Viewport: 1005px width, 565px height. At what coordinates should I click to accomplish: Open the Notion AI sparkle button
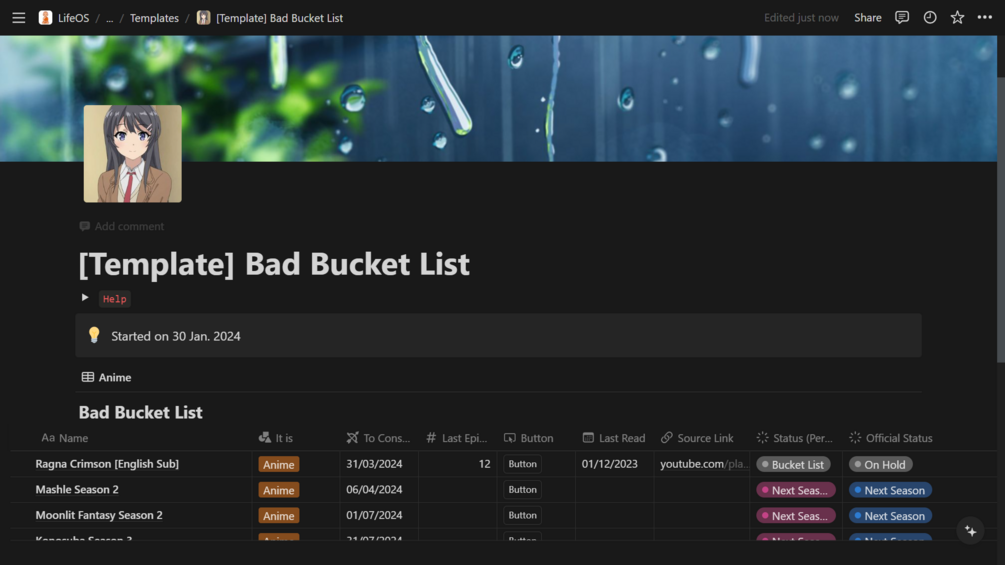click(x=970, y=531)
